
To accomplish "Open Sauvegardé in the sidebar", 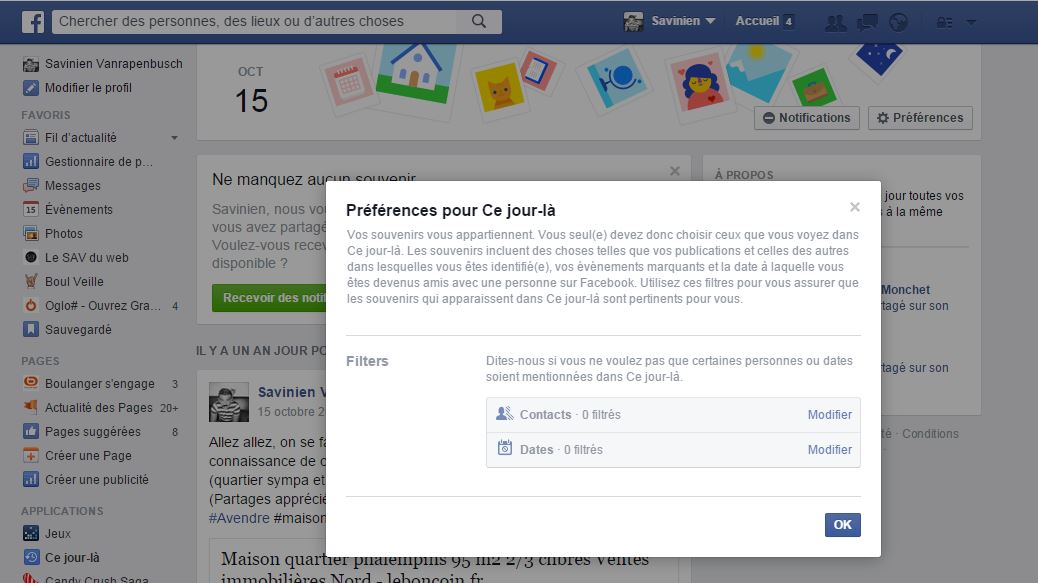I will point(78,330).
